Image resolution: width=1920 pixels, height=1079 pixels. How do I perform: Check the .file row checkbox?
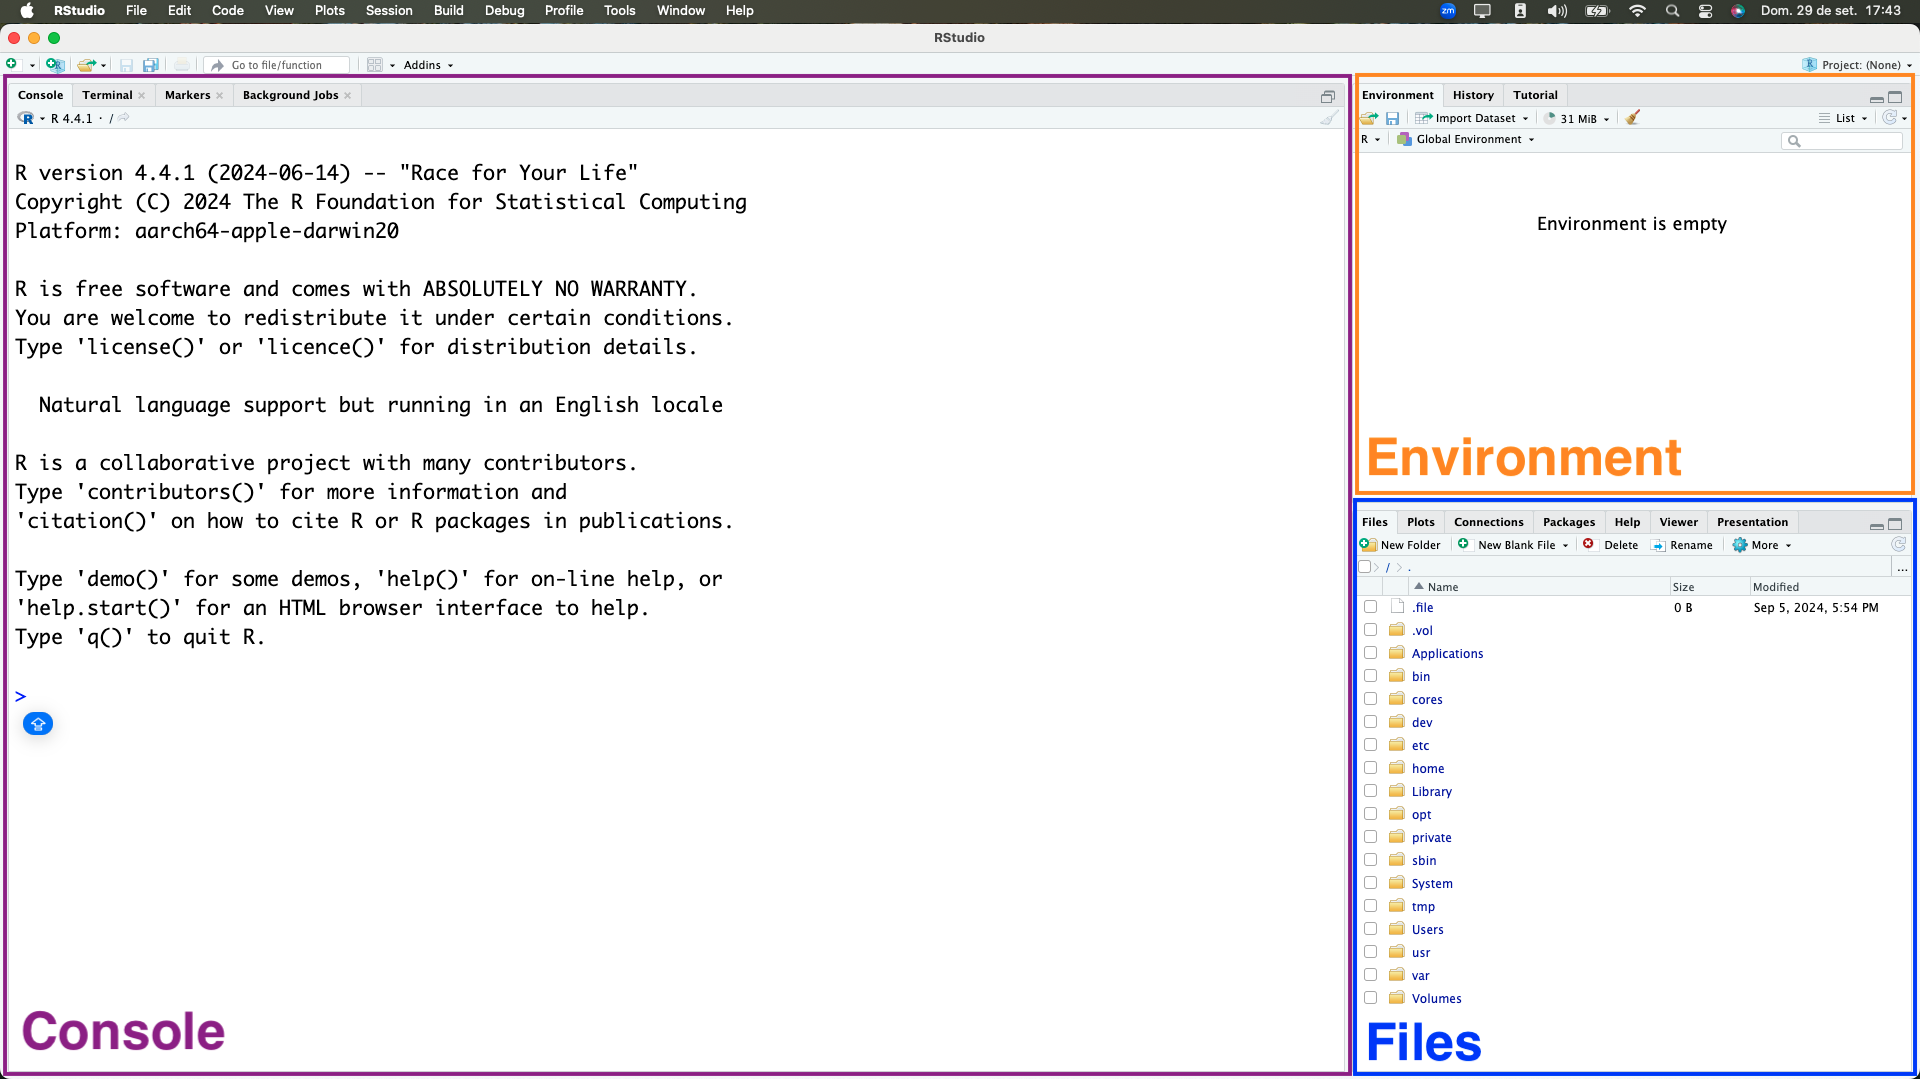1370,607
